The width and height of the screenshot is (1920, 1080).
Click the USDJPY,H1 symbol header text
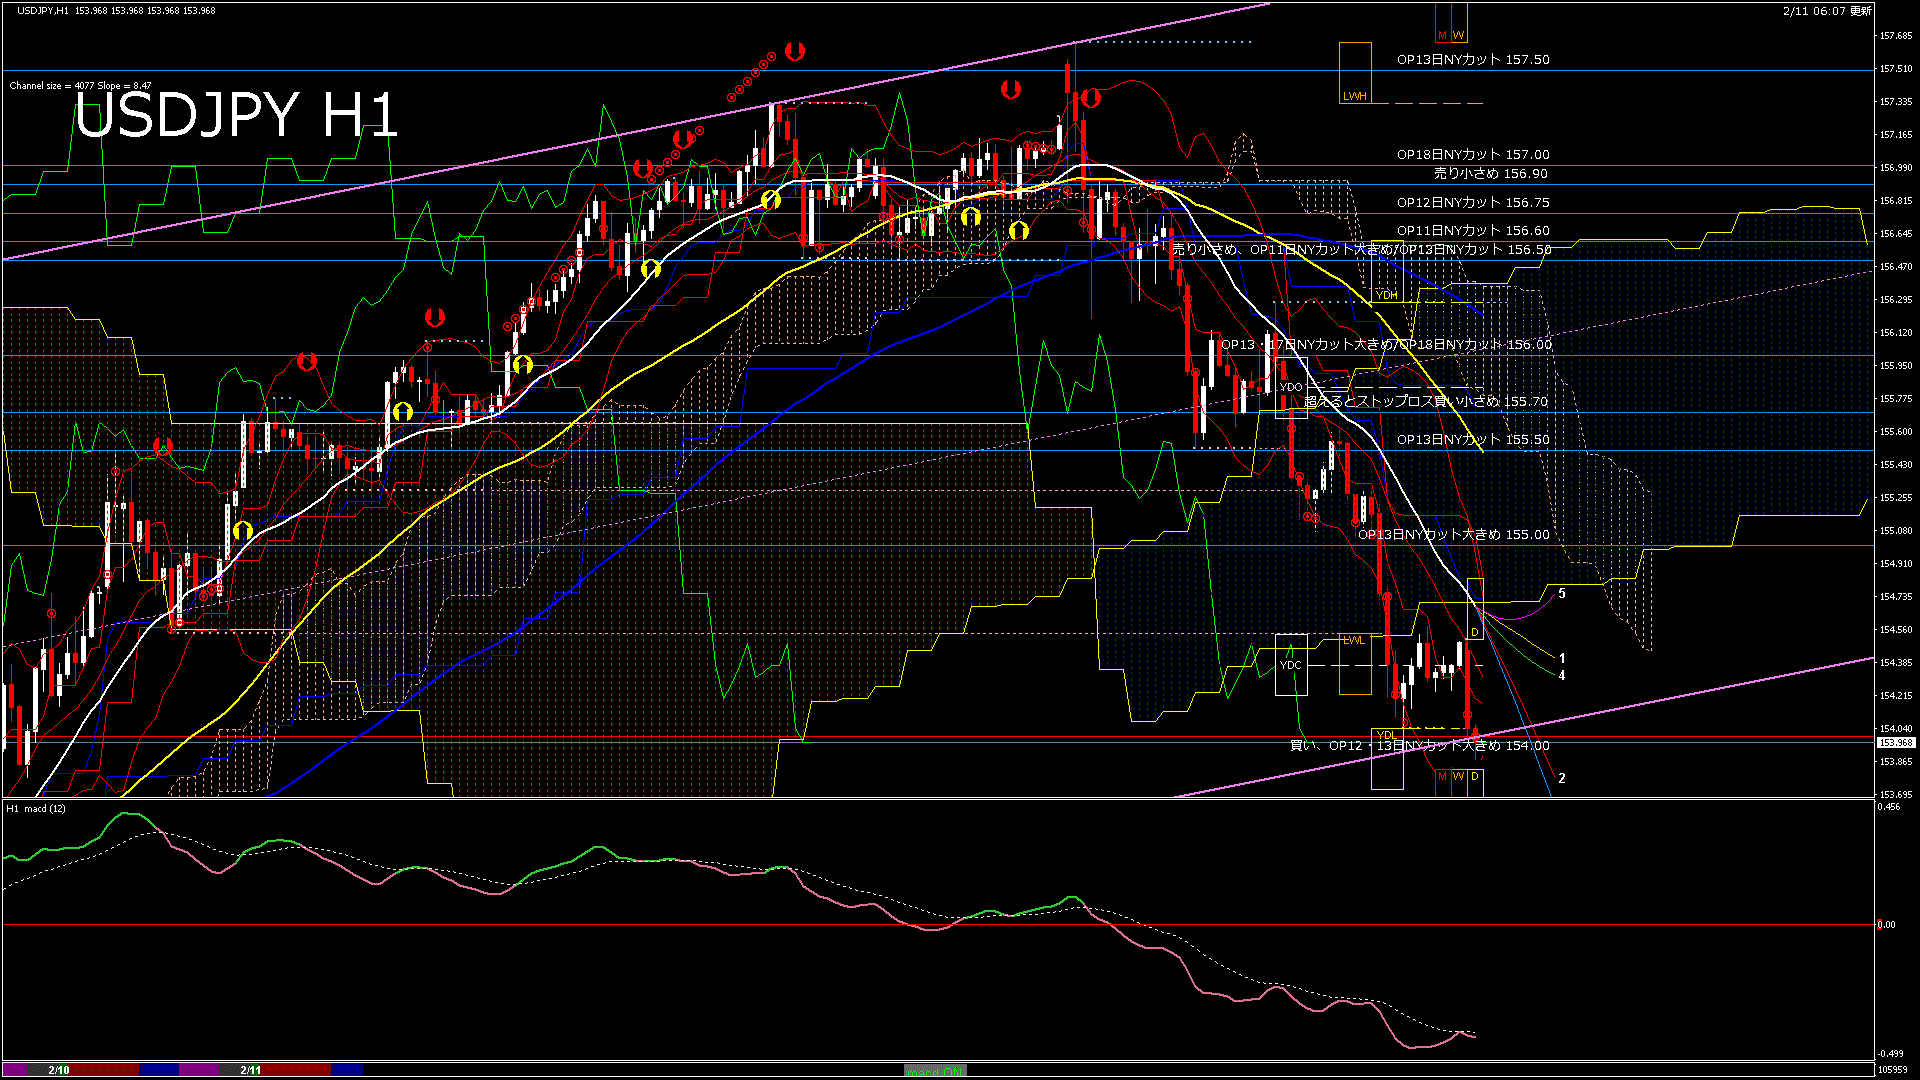44,10
